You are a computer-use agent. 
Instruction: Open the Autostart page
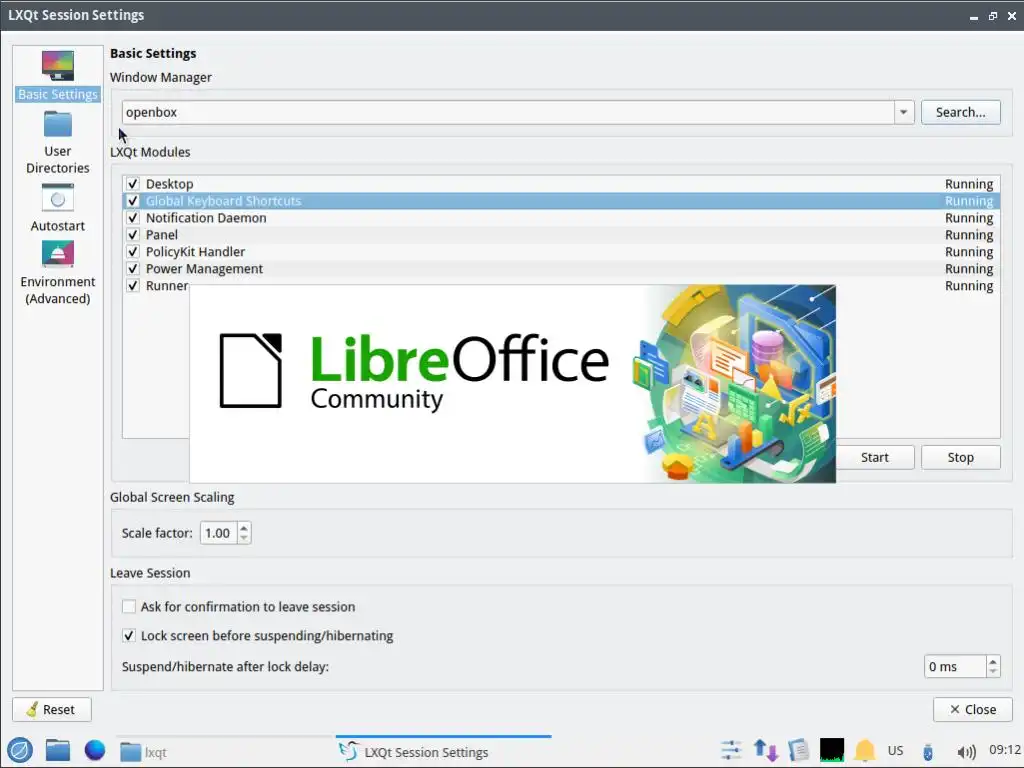(x=57, y=208)
